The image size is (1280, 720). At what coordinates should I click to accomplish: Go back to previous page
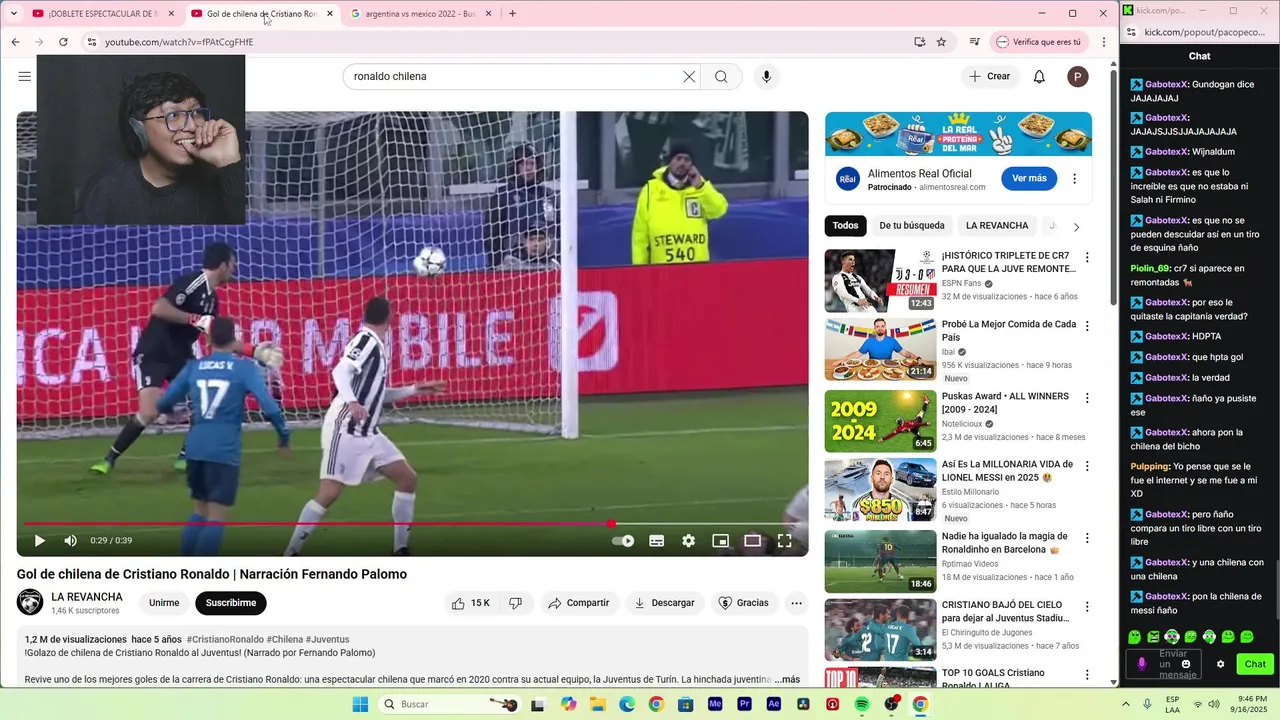[15, 42]
